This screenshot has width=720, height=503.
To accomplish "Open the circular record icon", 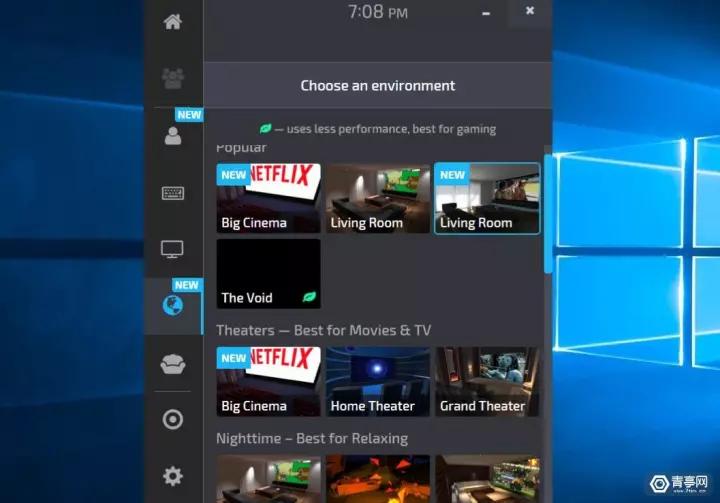I will (173, 419).
